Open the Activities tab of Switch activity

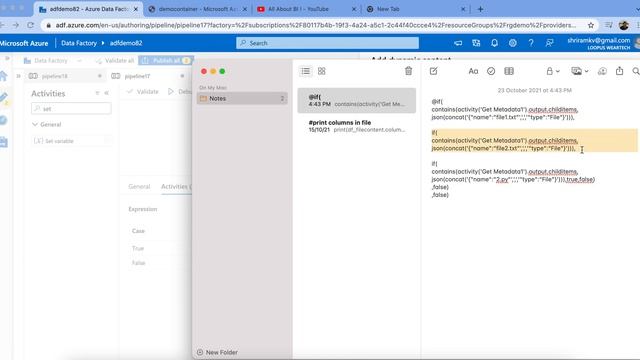175,187
